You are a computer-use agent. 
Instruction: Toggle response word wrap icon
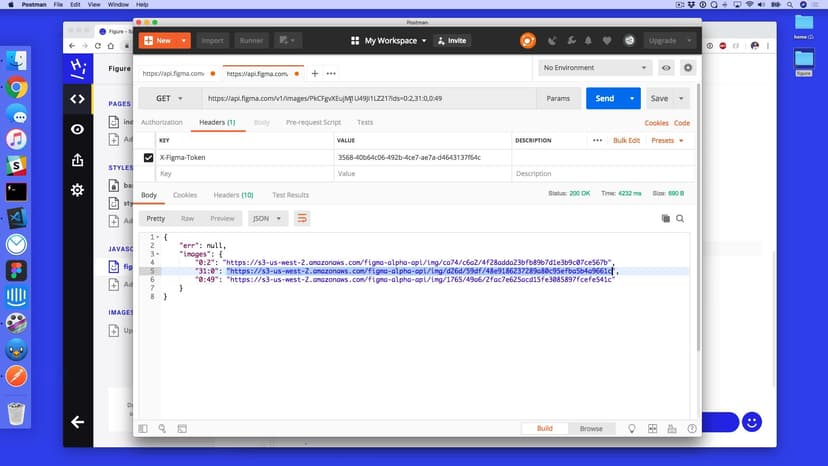click(x=302, y=218)
